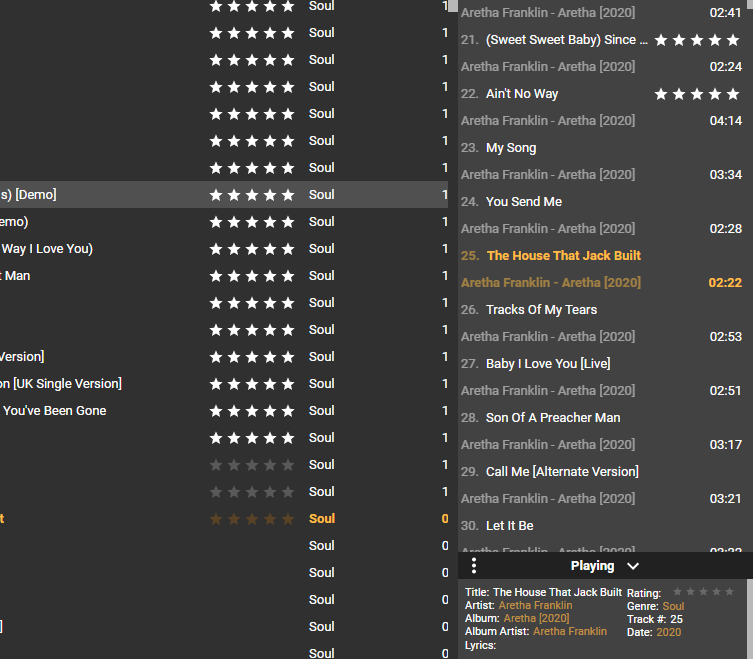Image resolution: width=753 pixels, height=659 pixels.
Task: Select track 28 Son Of A Preacher Man
Action: (552, 418)
